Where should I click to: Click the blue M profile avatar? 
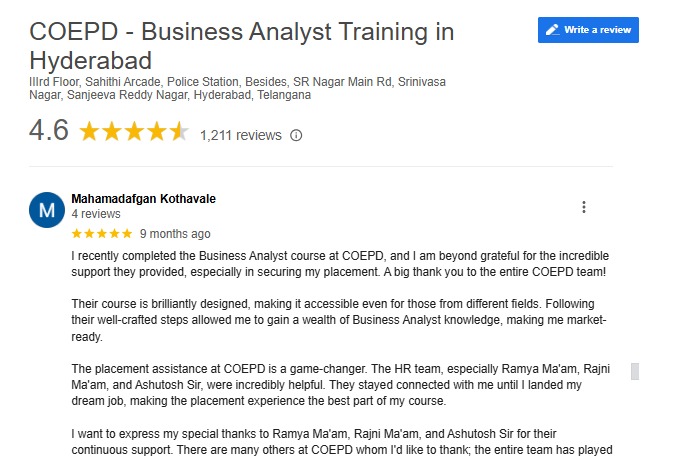(x=47, y=211)
